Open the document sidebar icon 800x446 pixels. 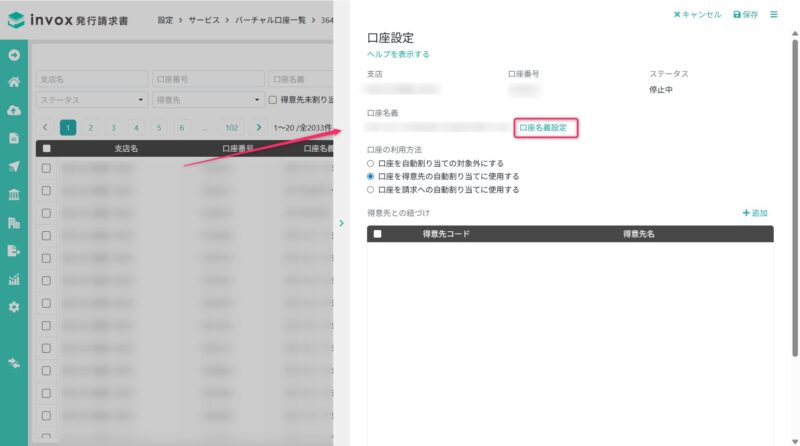(14, 138)
